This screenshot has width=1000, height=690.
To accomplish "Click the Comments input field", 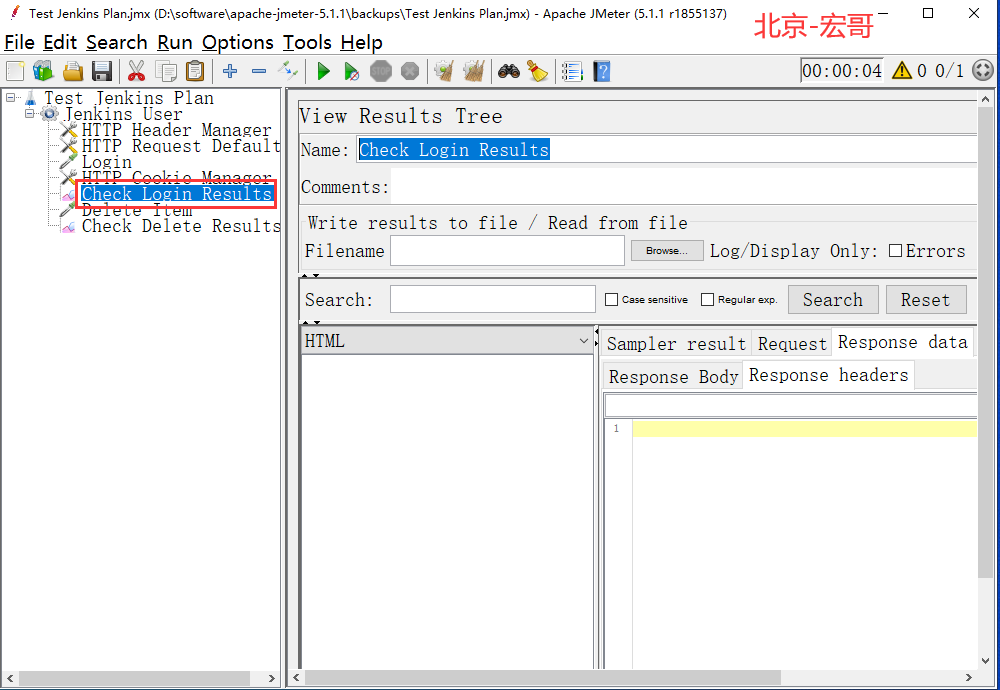I will (684, 187).
